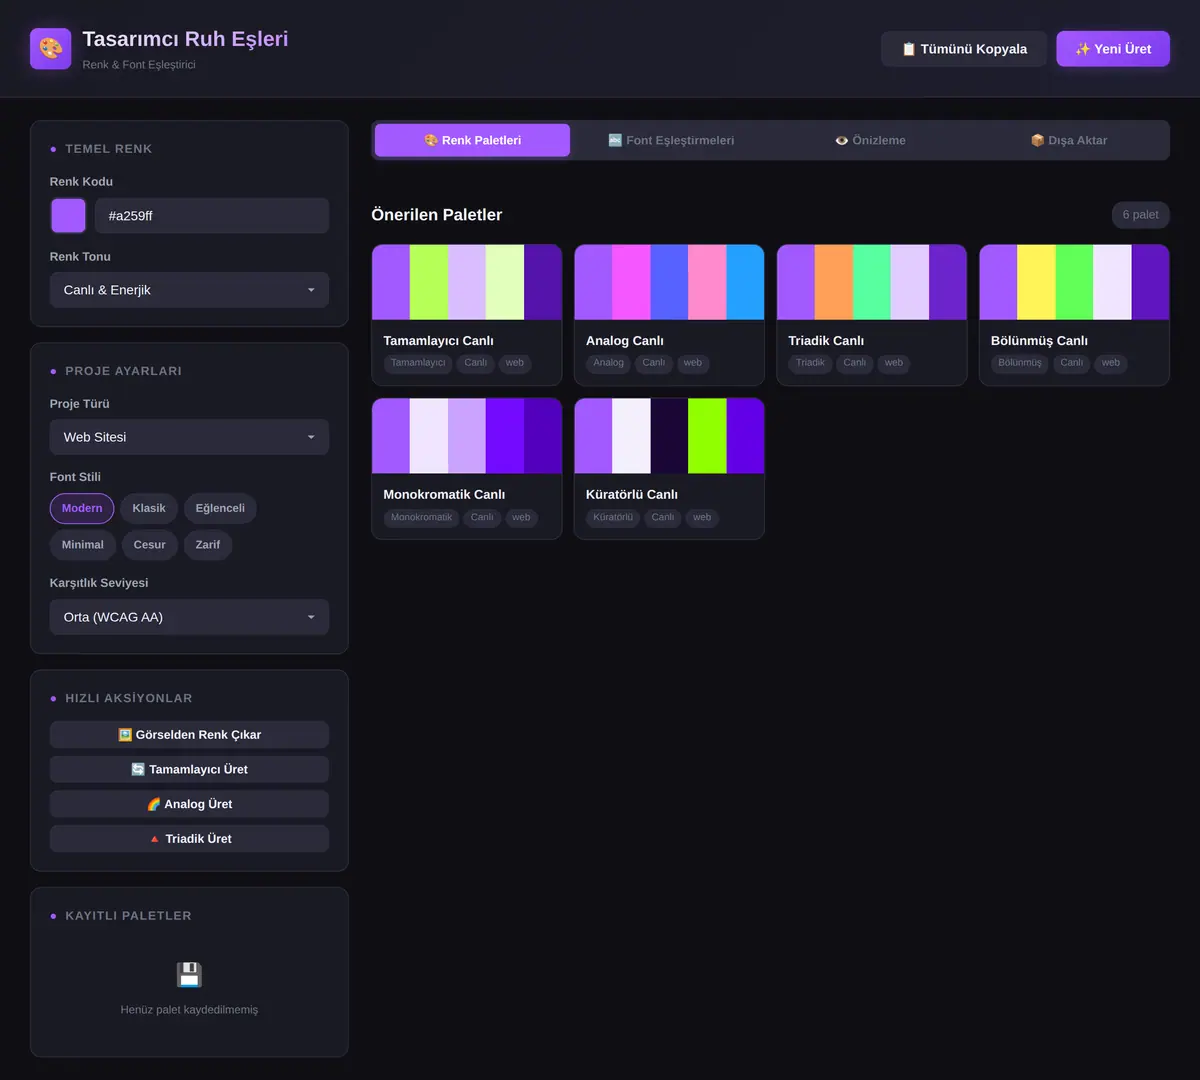Click the Önerilen Paletler heading
Image resolution: width=1200 pixels, height=1080 pixels.
click(437, 215)
